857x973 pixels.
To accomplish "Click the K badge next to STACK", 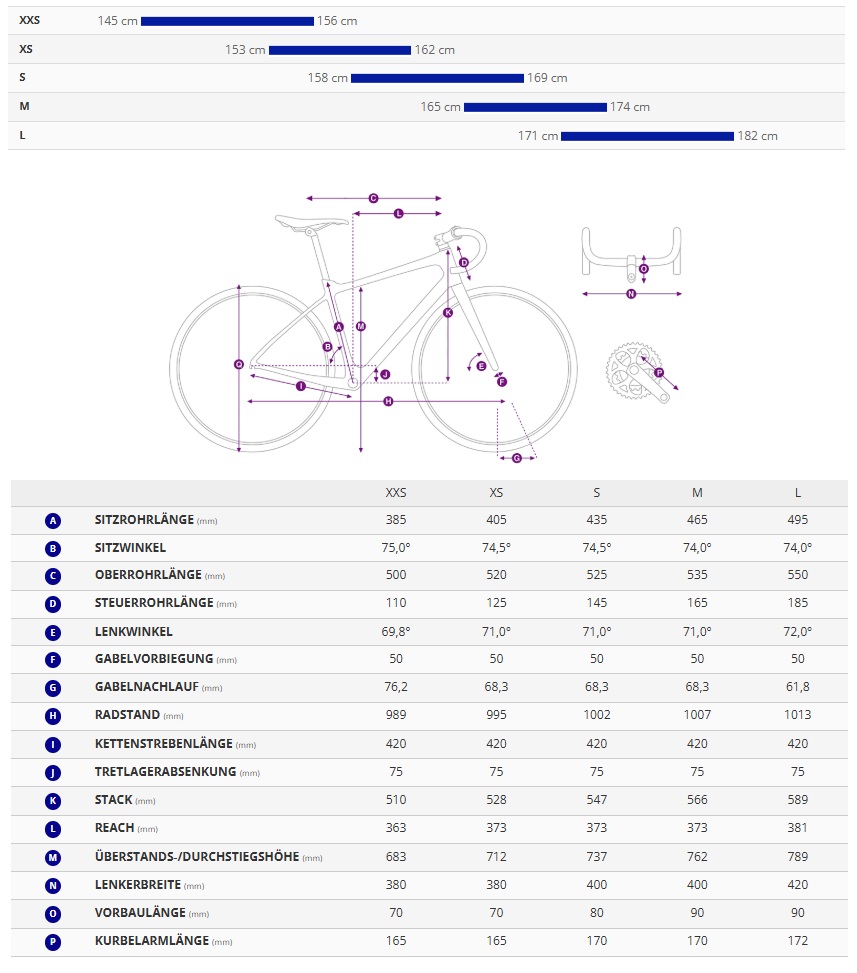I will point(53,800).
